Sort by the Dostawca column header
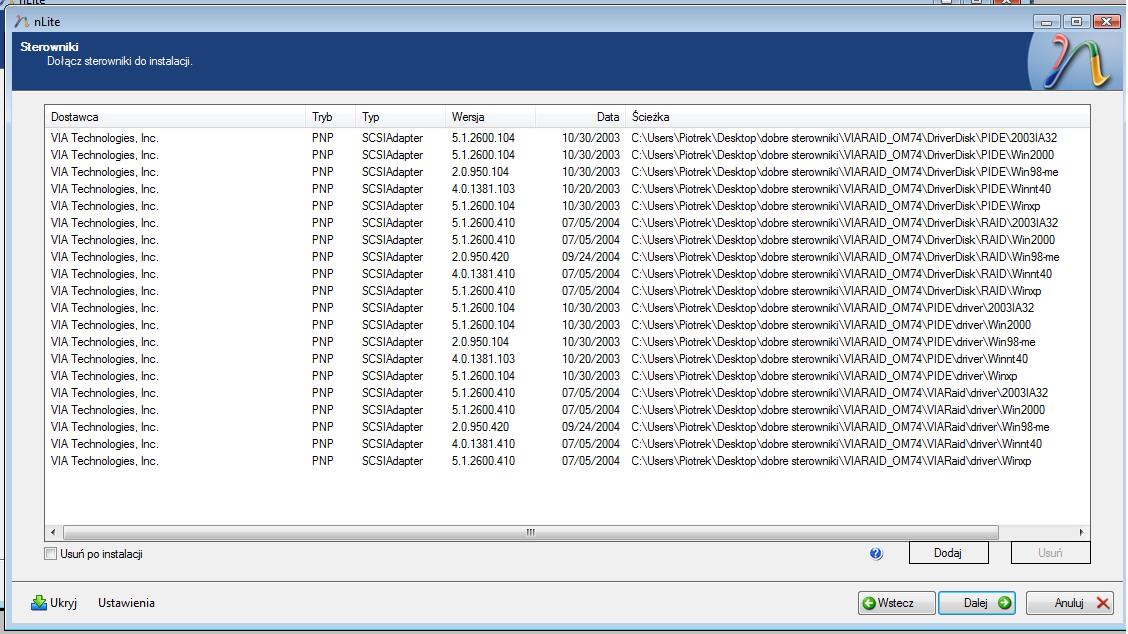This screenshot has width=1128, height=634. (x=175, y=117)
